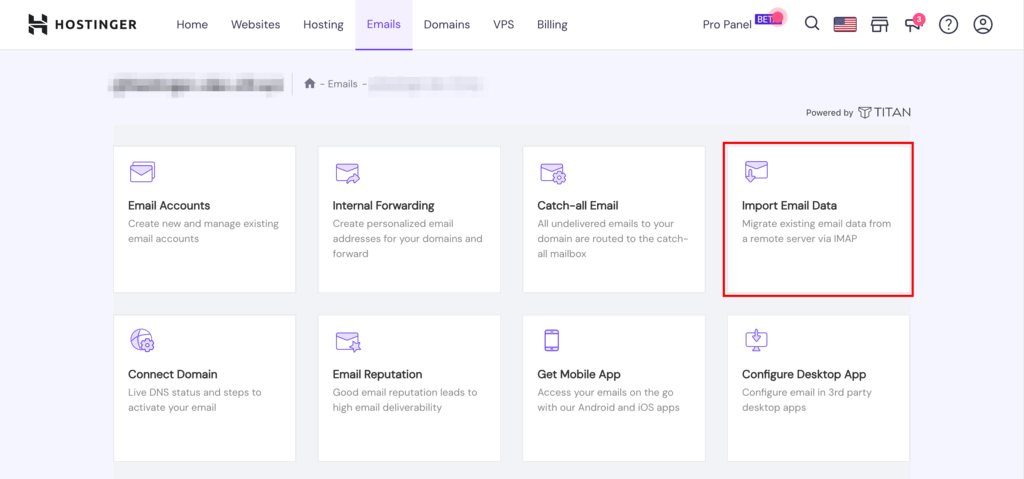Navigate to the VPS section
This screenshot has height=479, width=1024.
click(503, 24)
